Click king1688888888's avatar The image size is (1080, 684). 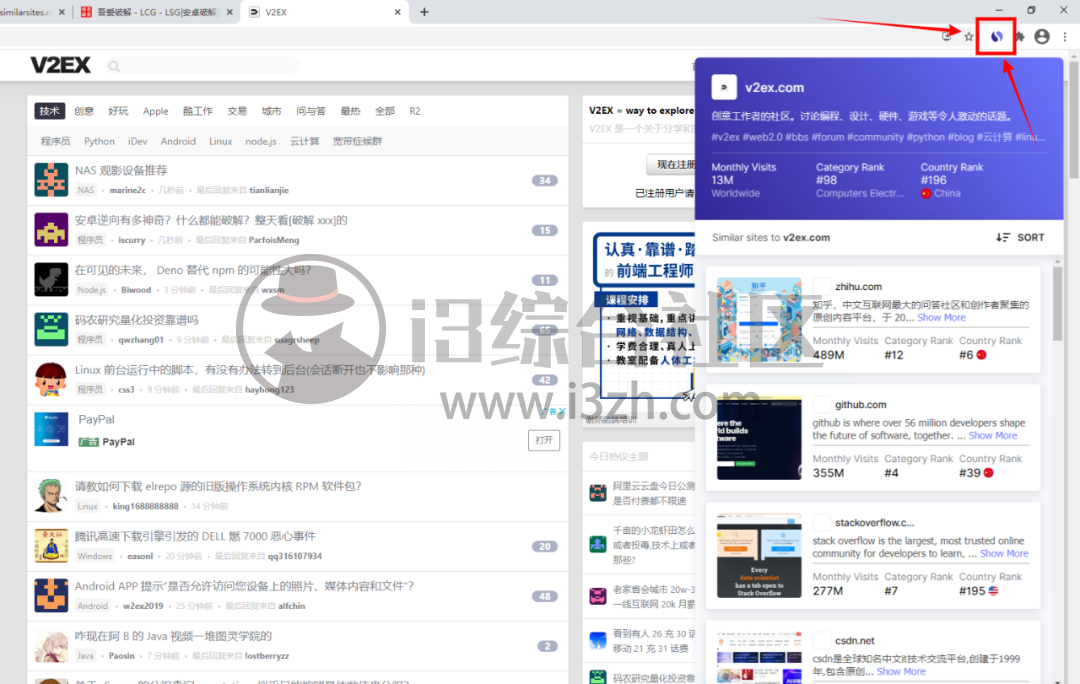(51, 496)
